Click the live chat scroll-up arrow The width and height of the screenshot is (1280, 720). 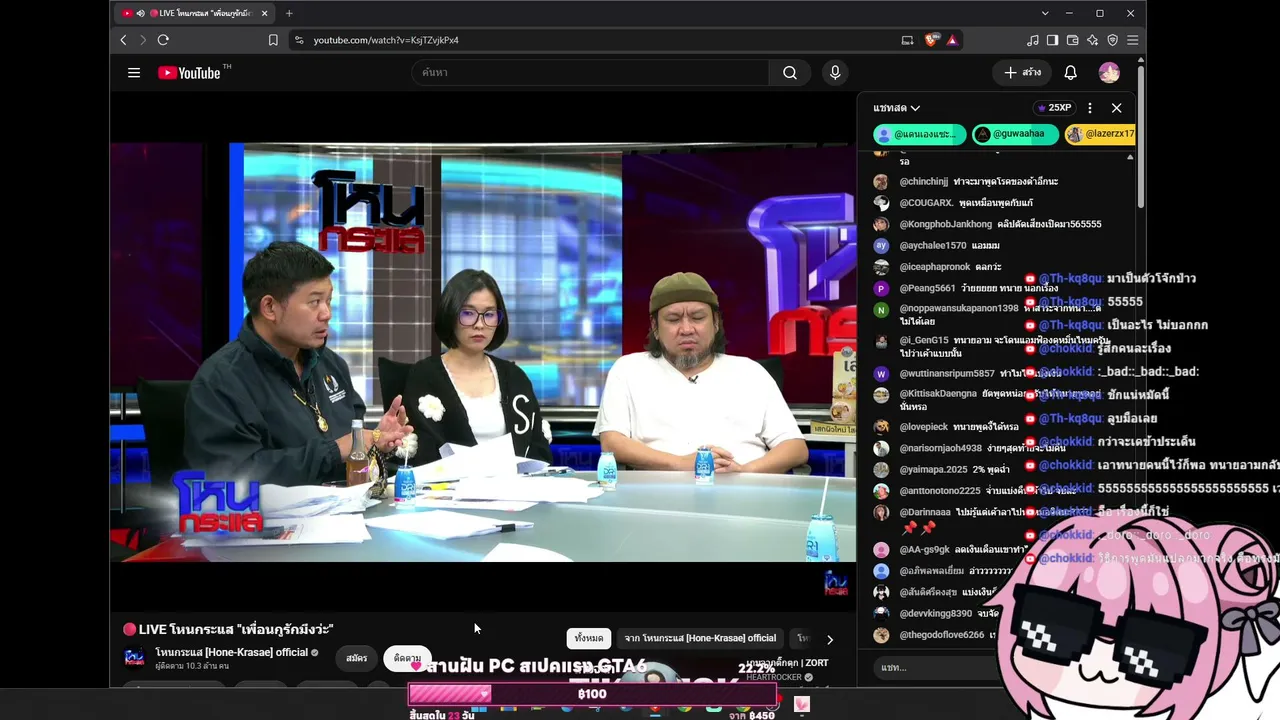tap(1130, 157)
